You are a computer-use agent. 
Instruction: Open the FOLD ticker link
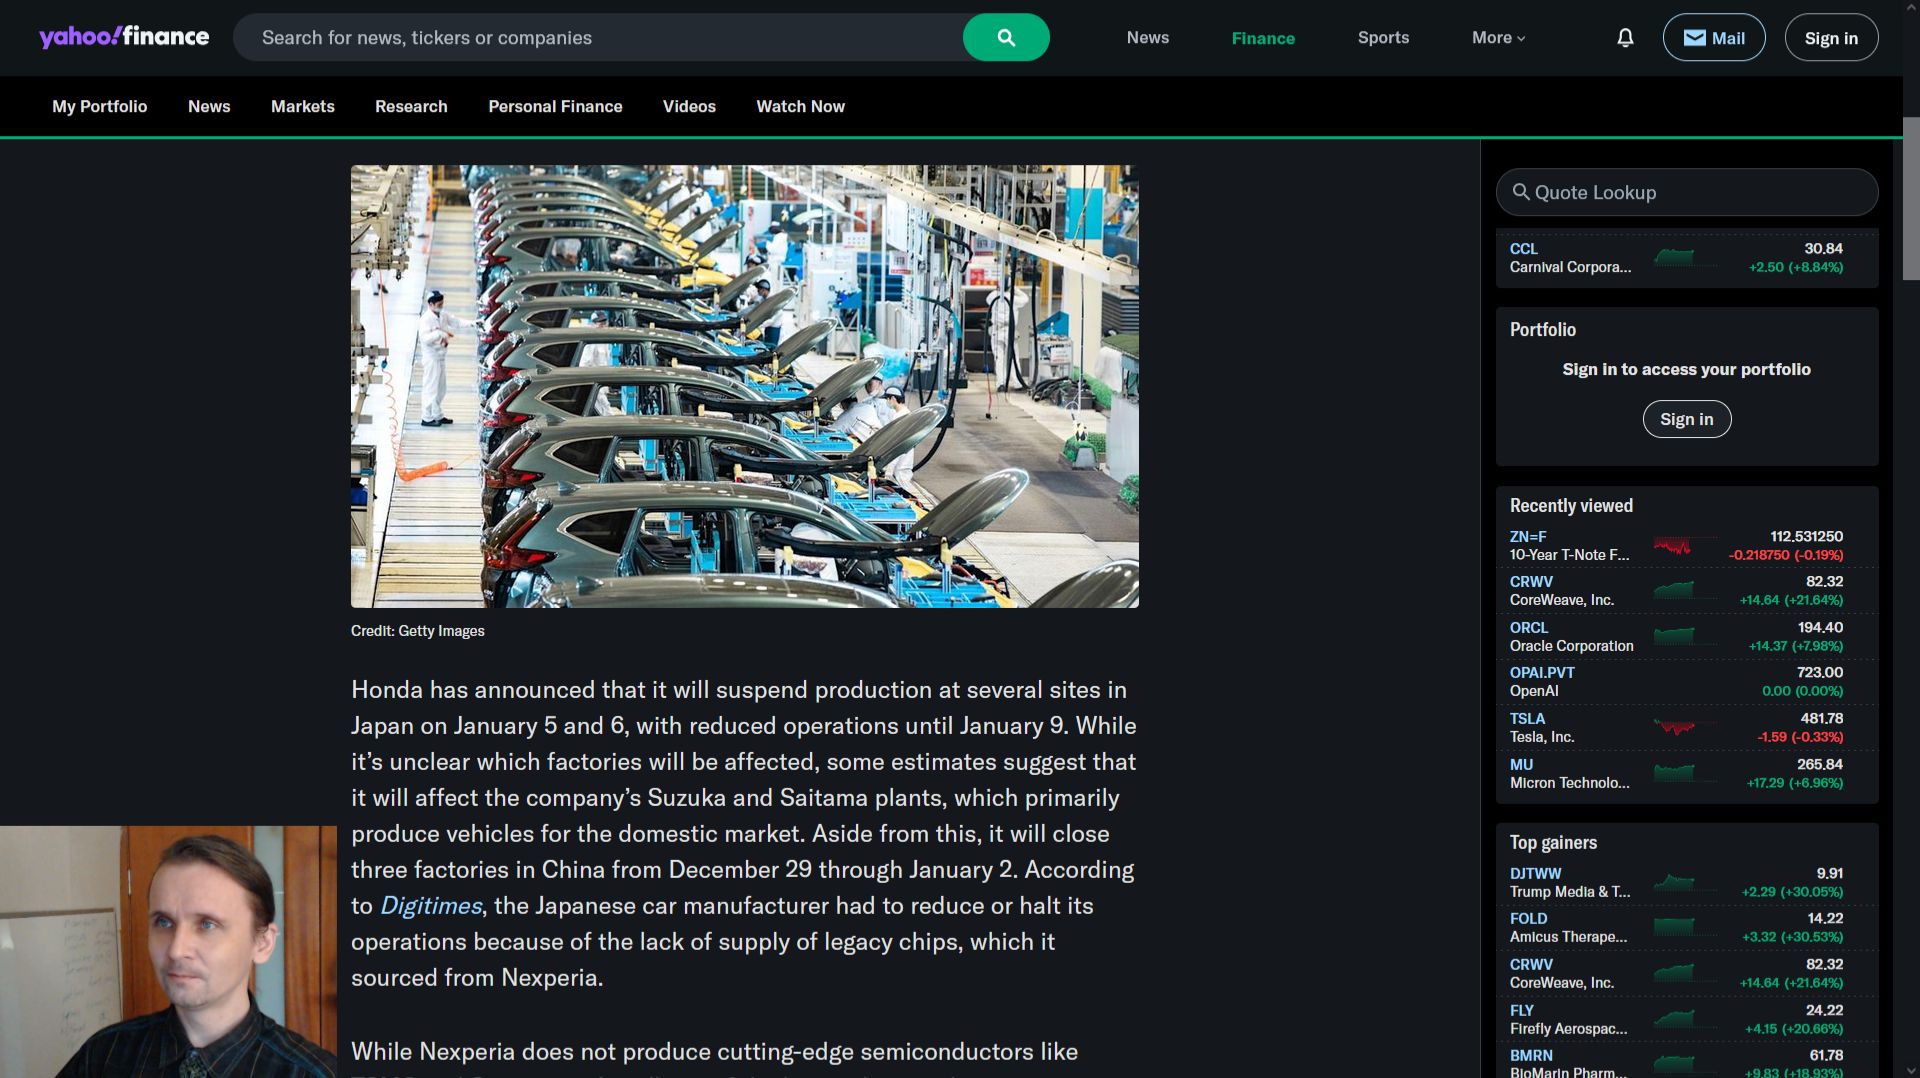[1528, 919]
